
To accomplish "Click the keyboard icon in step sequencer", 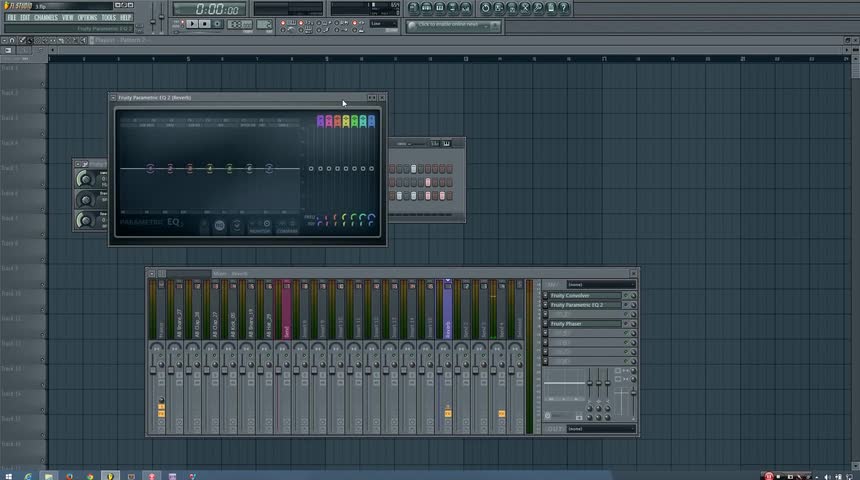I will point(446,143).
